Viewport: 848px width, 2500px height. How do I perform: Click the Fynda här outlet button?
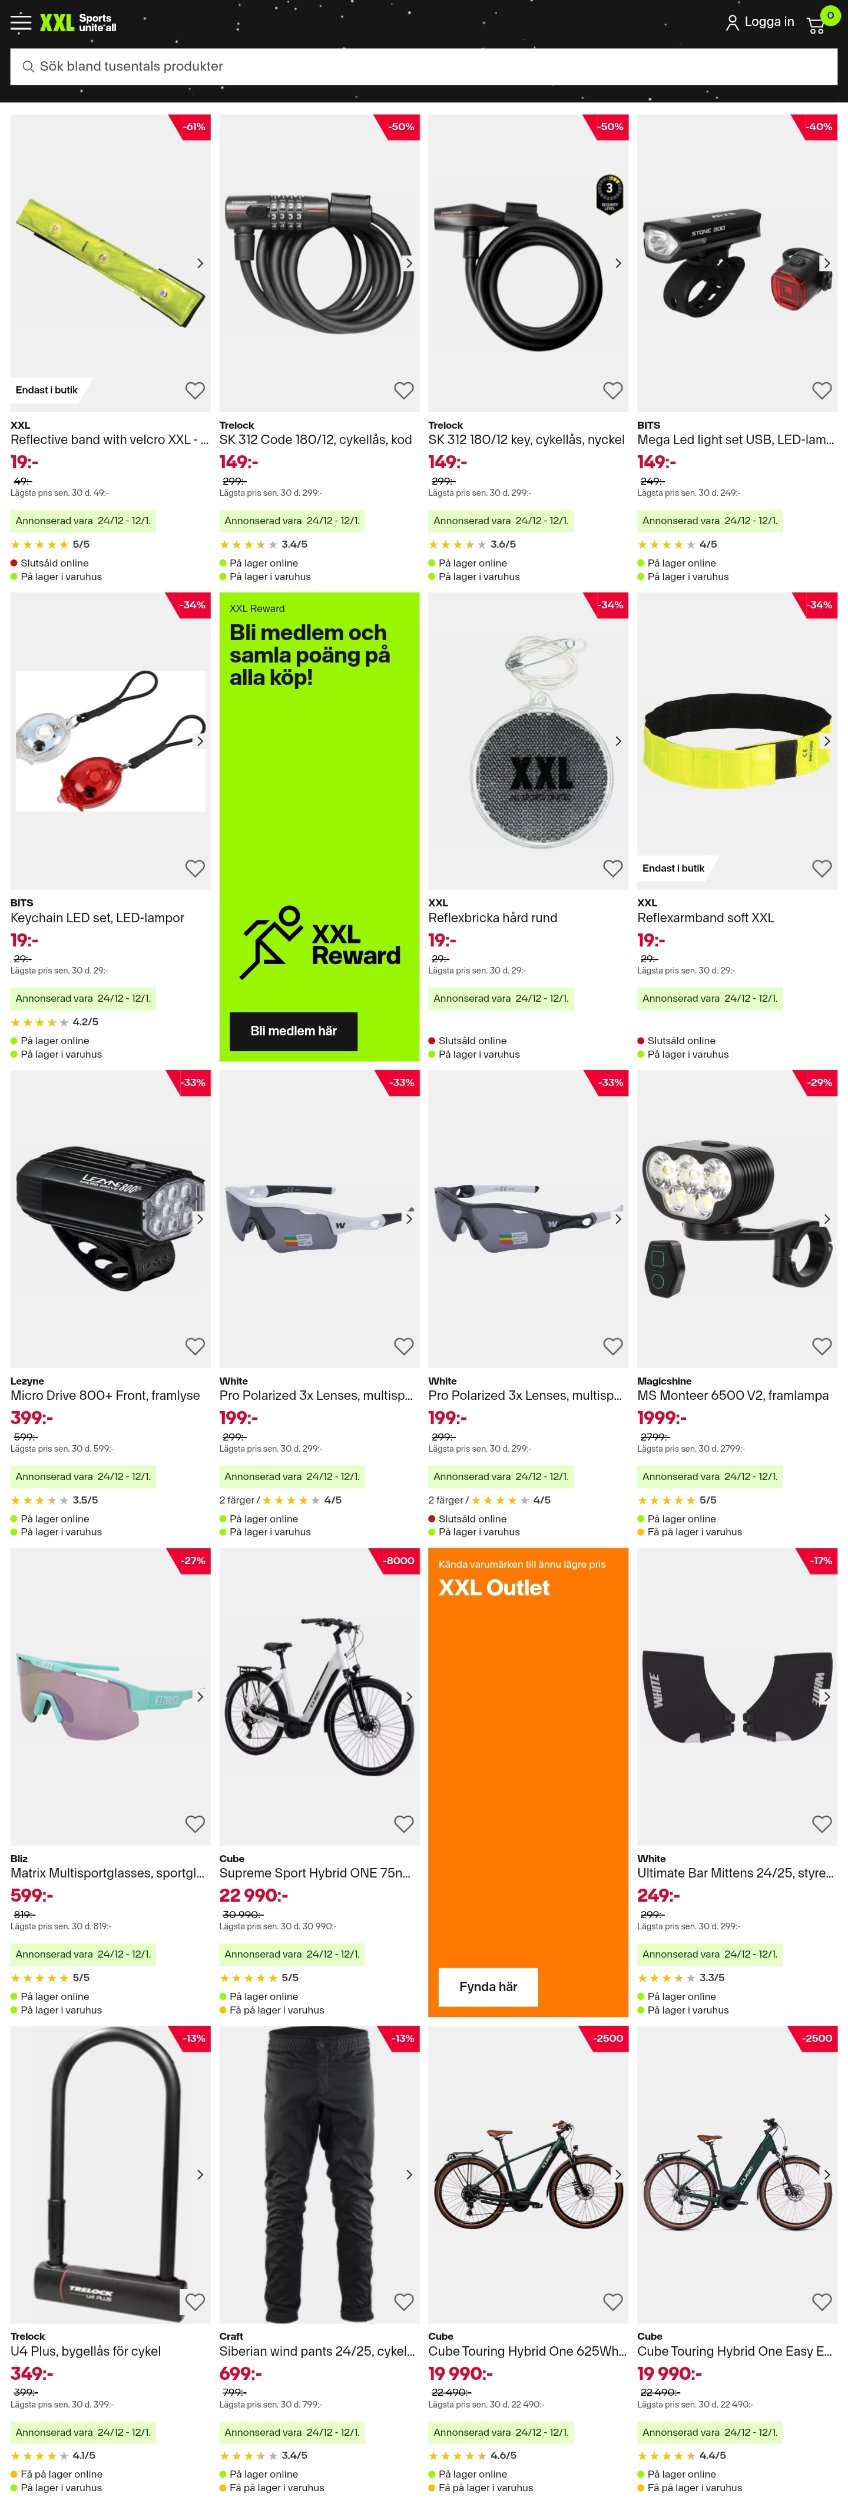(488, 1987)
